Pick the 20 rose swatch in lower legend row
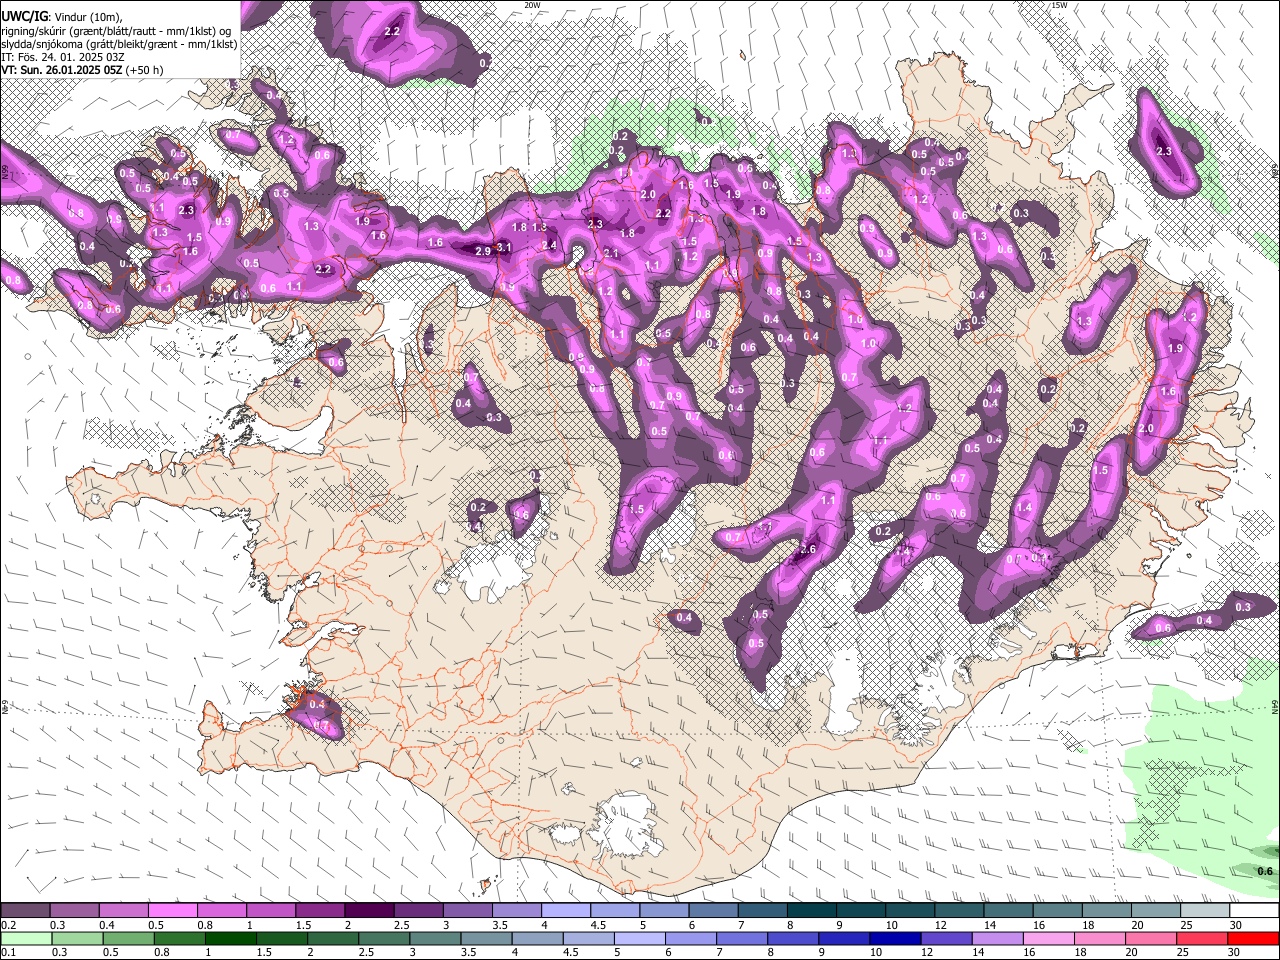Screen dimensions: 1280x960 coord(1151,939)
